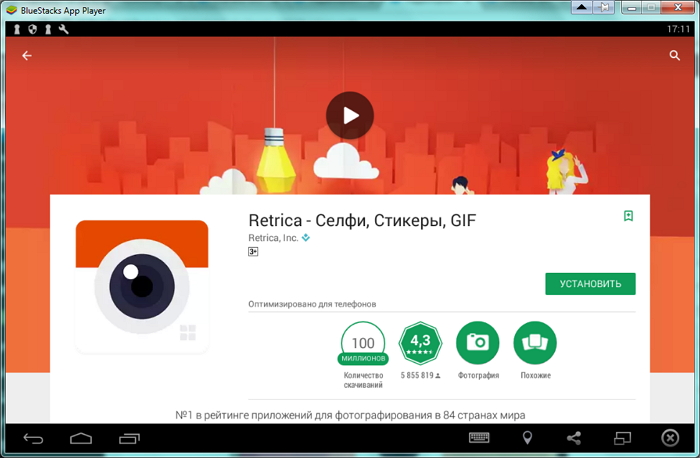Click the BlueStacks Android back button
Image resolution: width=700 pixels, height=458 pixels.
(33, 439)
